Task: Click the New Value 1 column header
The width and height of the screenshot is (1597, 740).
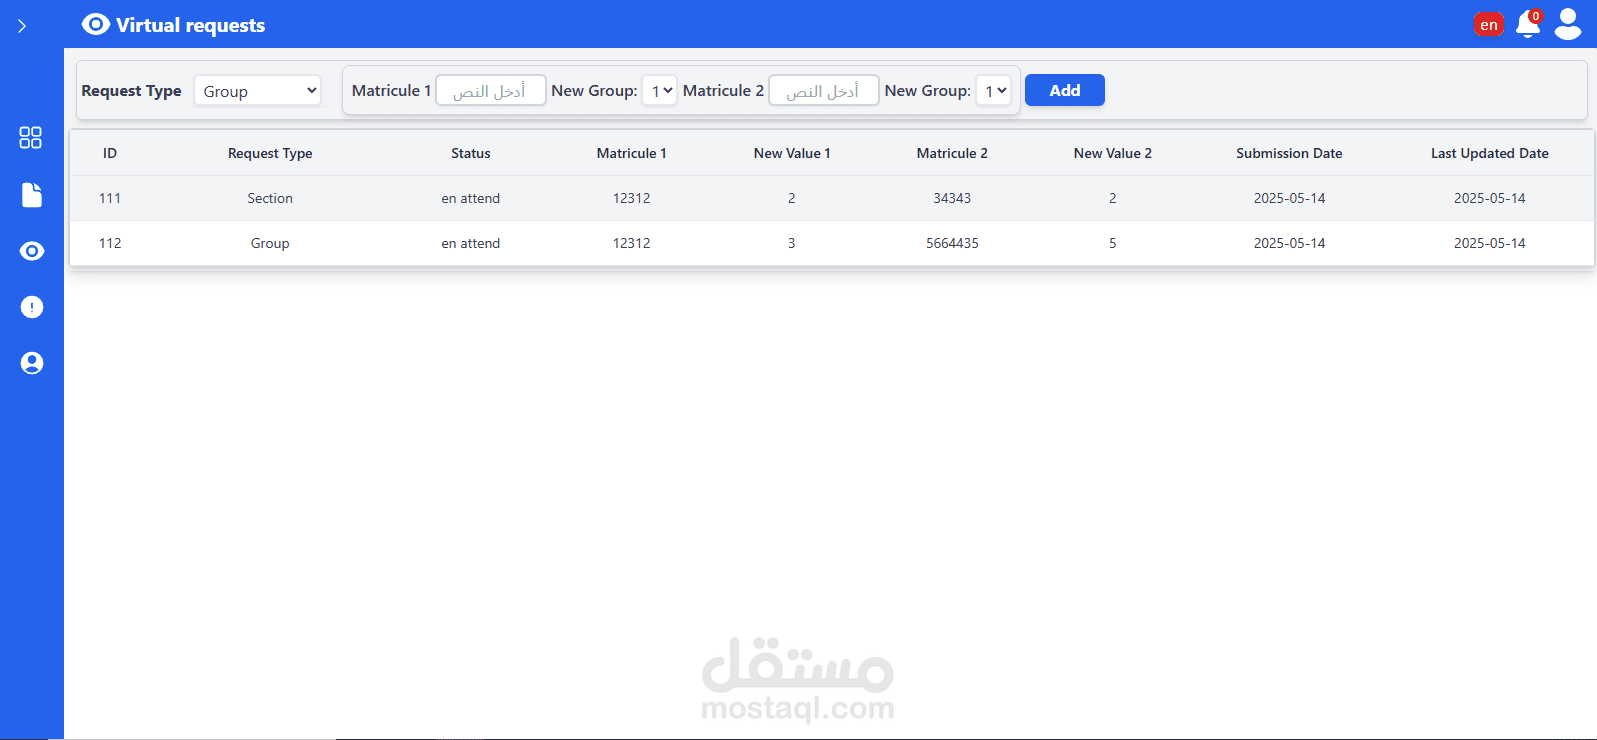Action: point(792,153)
